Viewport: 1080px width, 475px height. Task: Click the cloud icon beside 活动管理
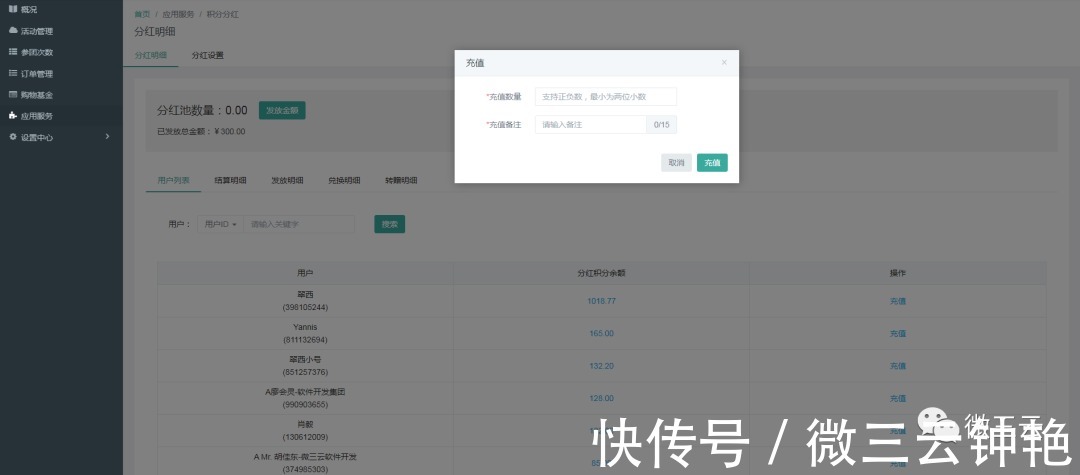point(12,30)
